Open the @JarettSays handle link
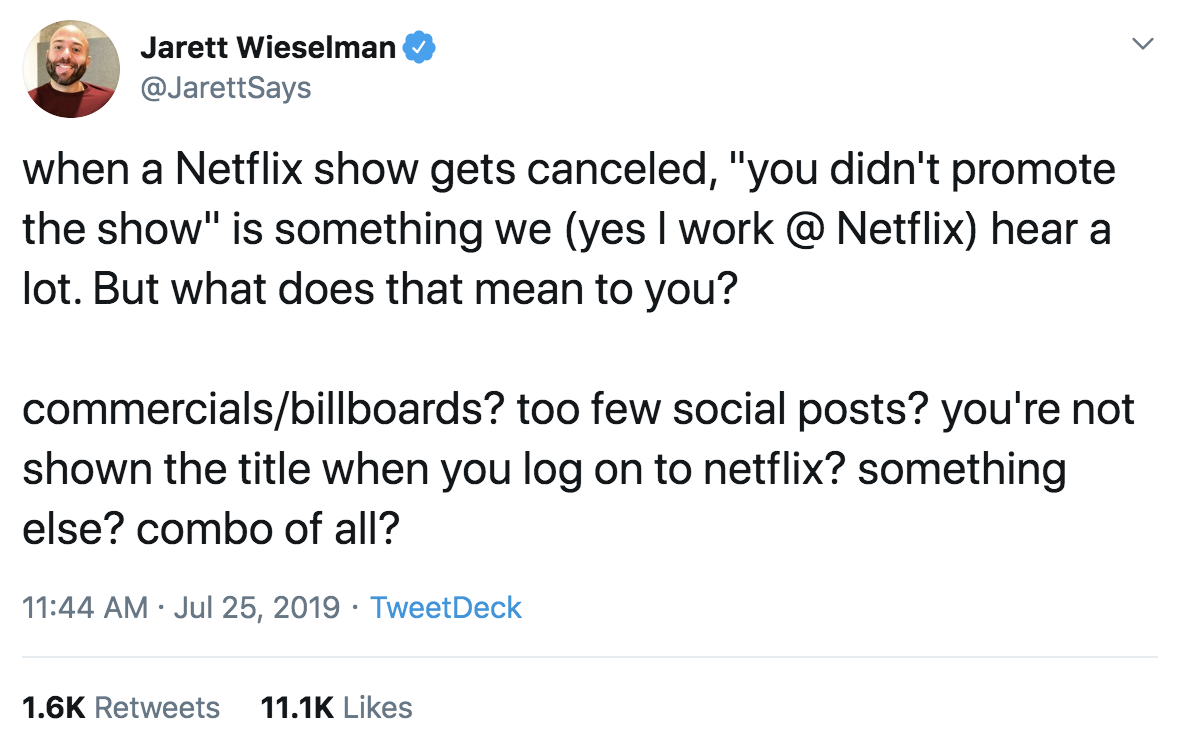 point(226,88)
